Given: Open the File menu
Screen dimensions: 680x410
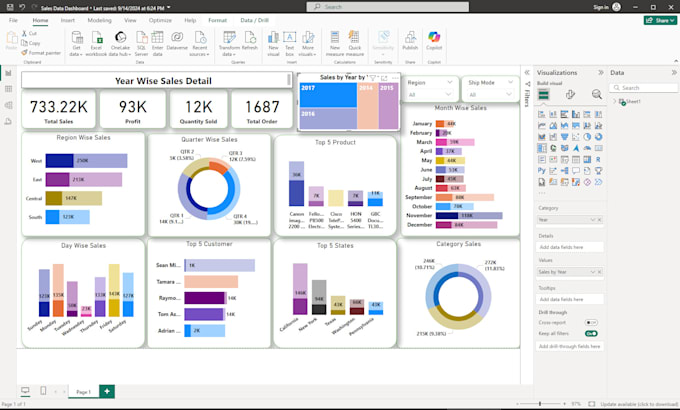Looking at the screenshot, I should [13, 20].
